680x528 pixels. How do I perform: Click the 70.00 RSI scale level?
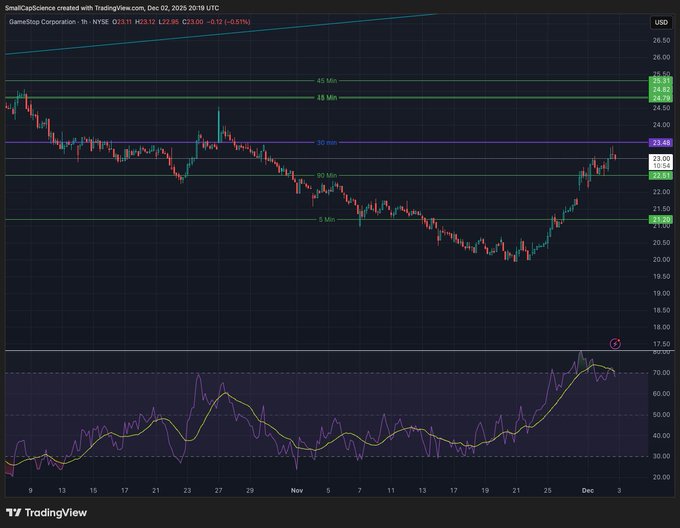pos(660,372)
